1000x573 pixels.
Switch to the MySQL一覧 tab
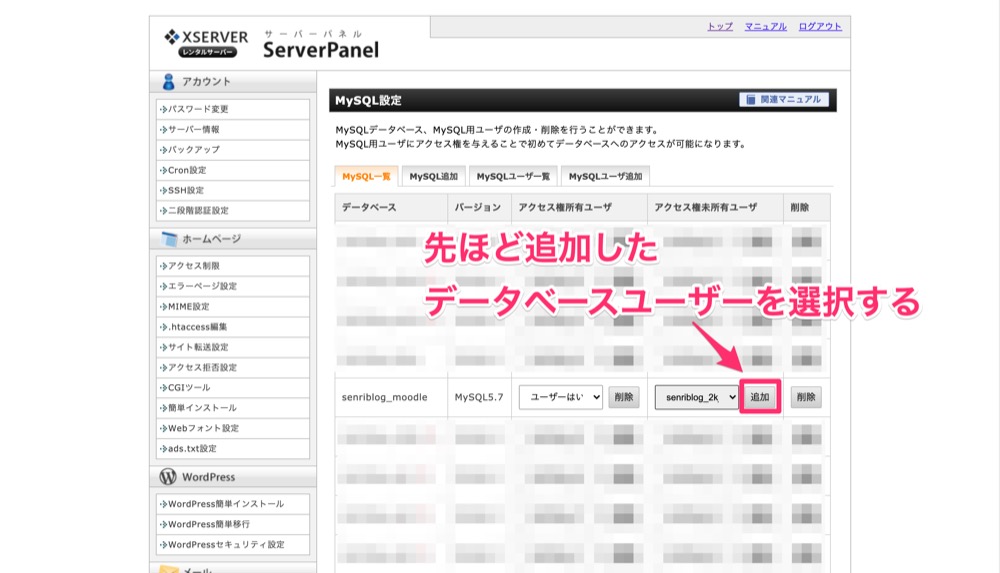[366, 176]
